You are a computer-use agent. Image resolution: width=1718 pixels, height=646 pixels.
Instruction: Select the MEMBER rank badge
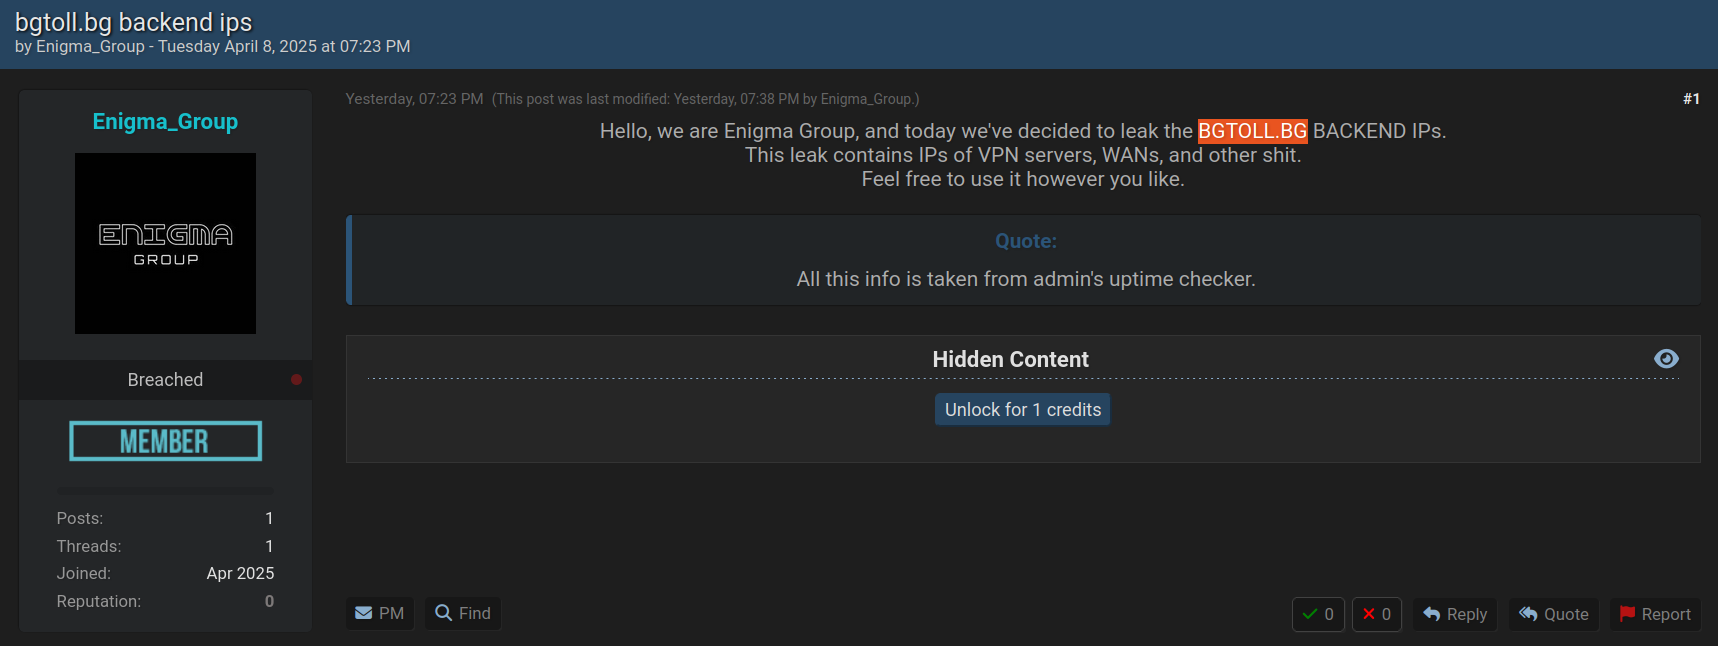165,441
